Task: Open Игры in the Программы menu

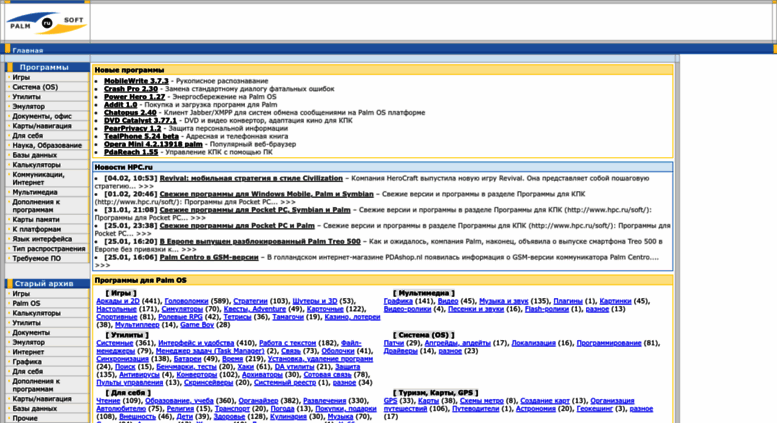Action: tap(21, 77)
